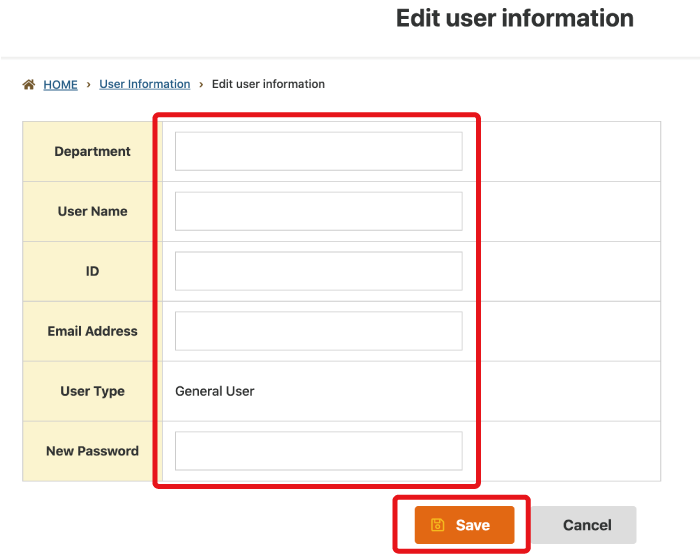Click the General User type value
The height and width of the screenshot is (560, 700).
click(215, 391)
